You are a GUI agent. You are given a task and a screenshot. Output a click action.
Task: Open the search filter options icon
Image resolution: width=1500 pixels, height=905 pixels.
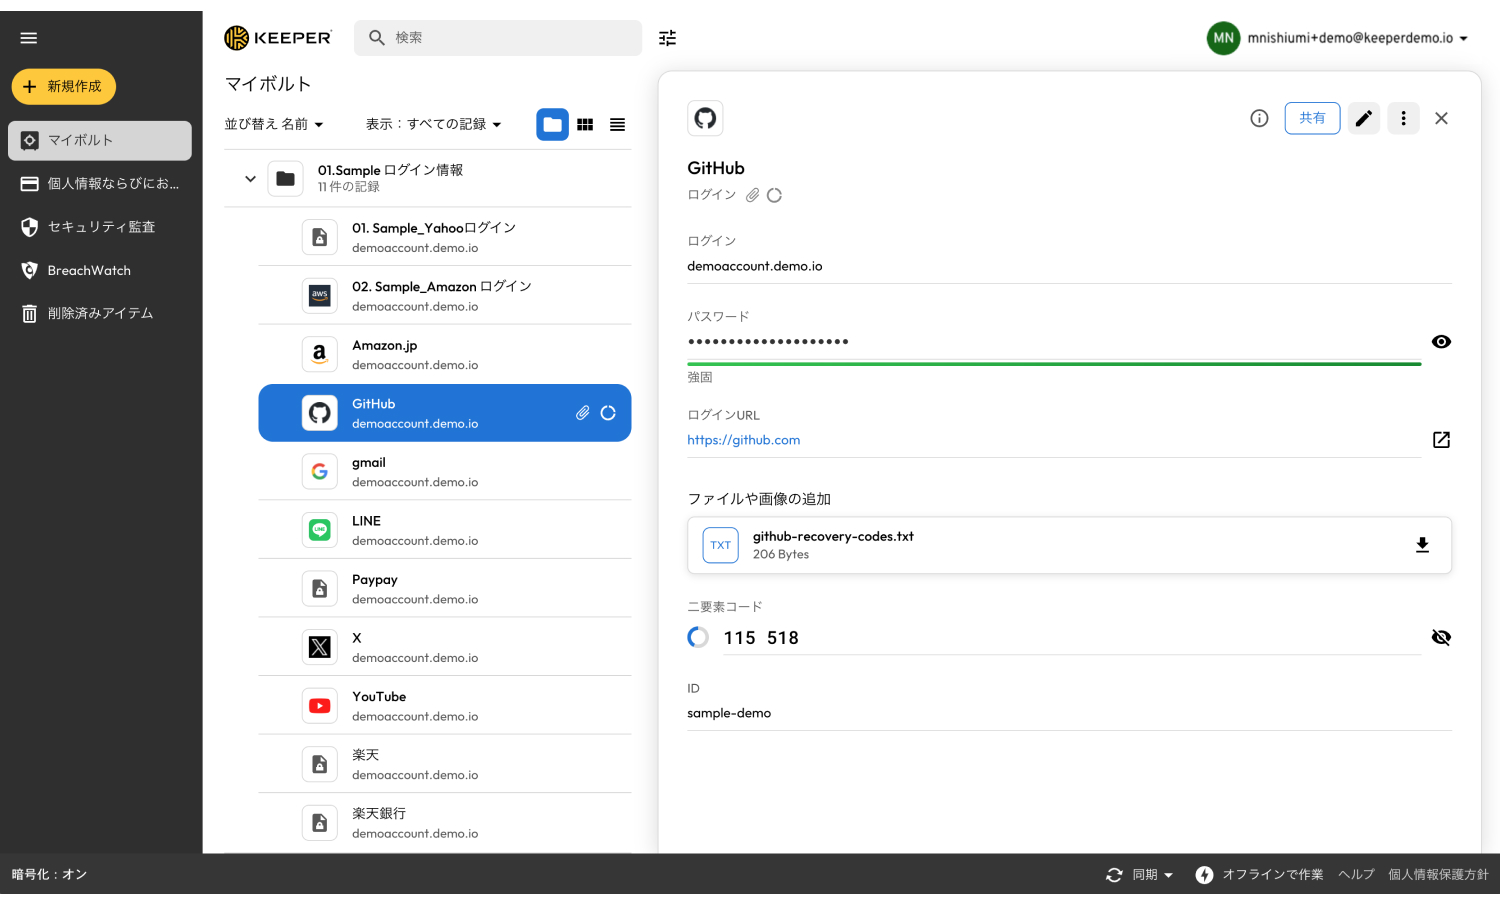(x=667, y=37)
